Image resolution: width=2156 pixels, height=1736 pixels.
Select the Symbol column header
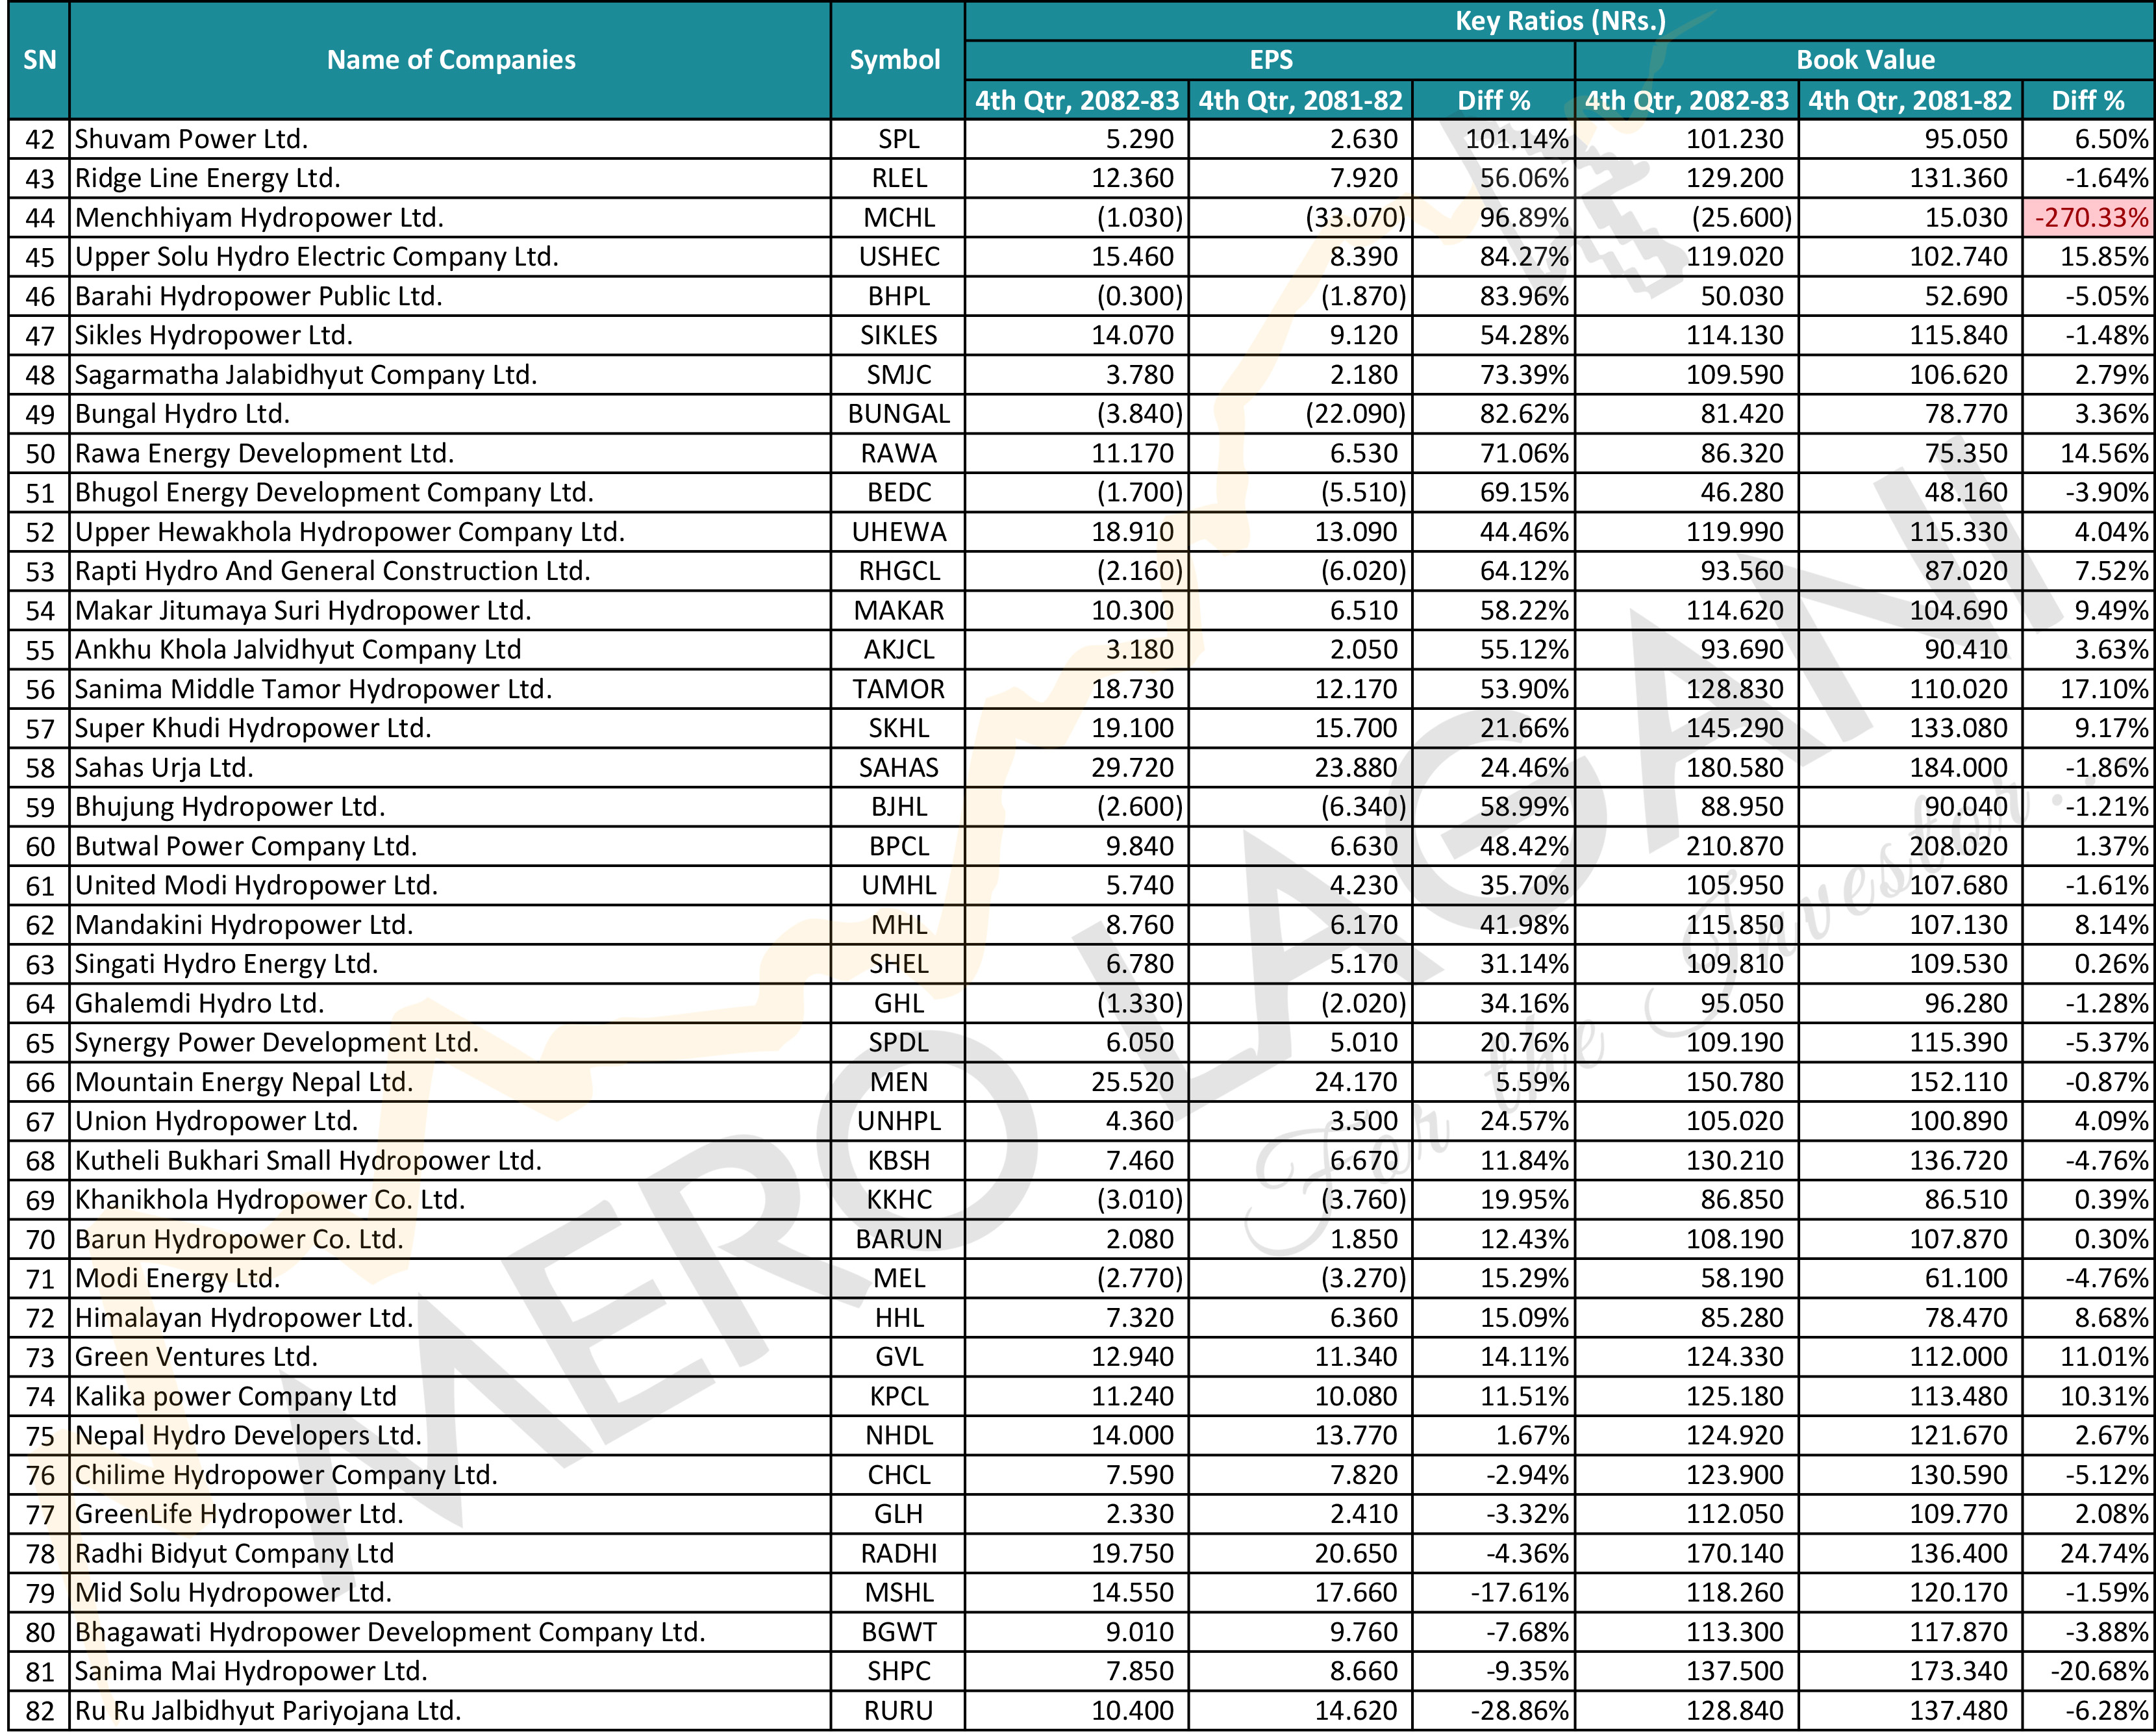pos(896,60)
